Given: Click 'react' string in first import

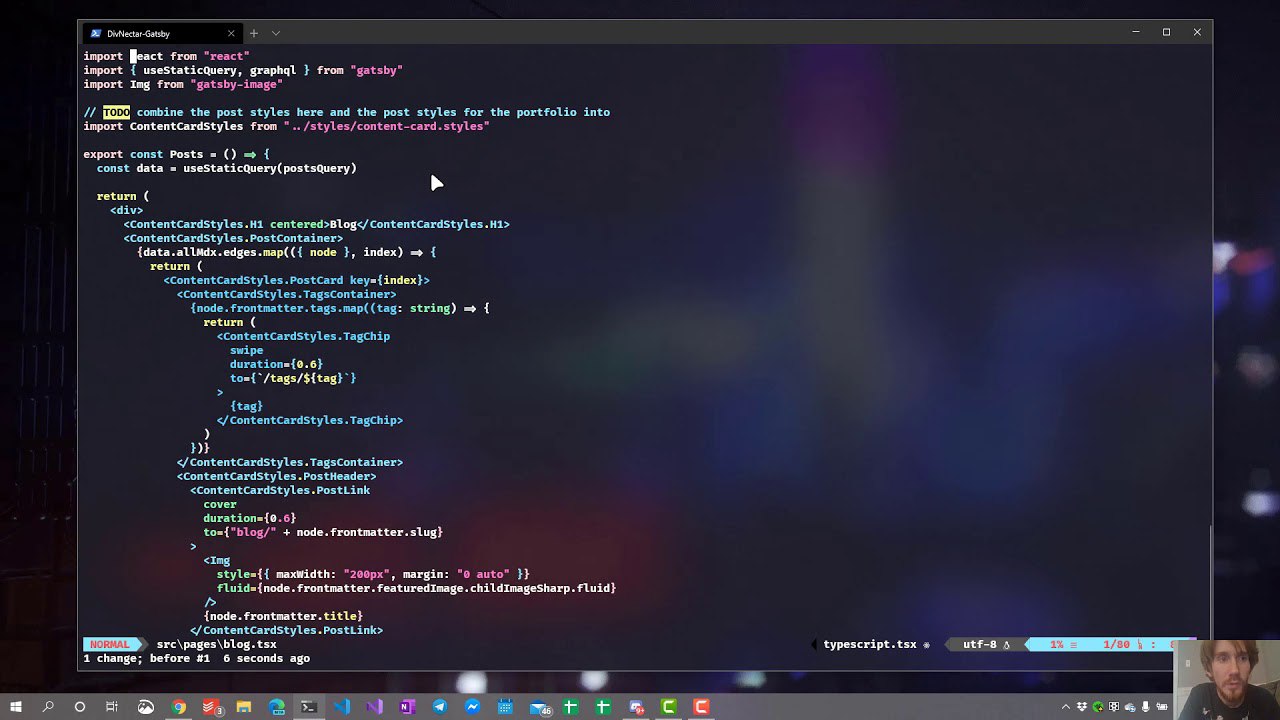Looking at the screenshot, I should (226, 56).
